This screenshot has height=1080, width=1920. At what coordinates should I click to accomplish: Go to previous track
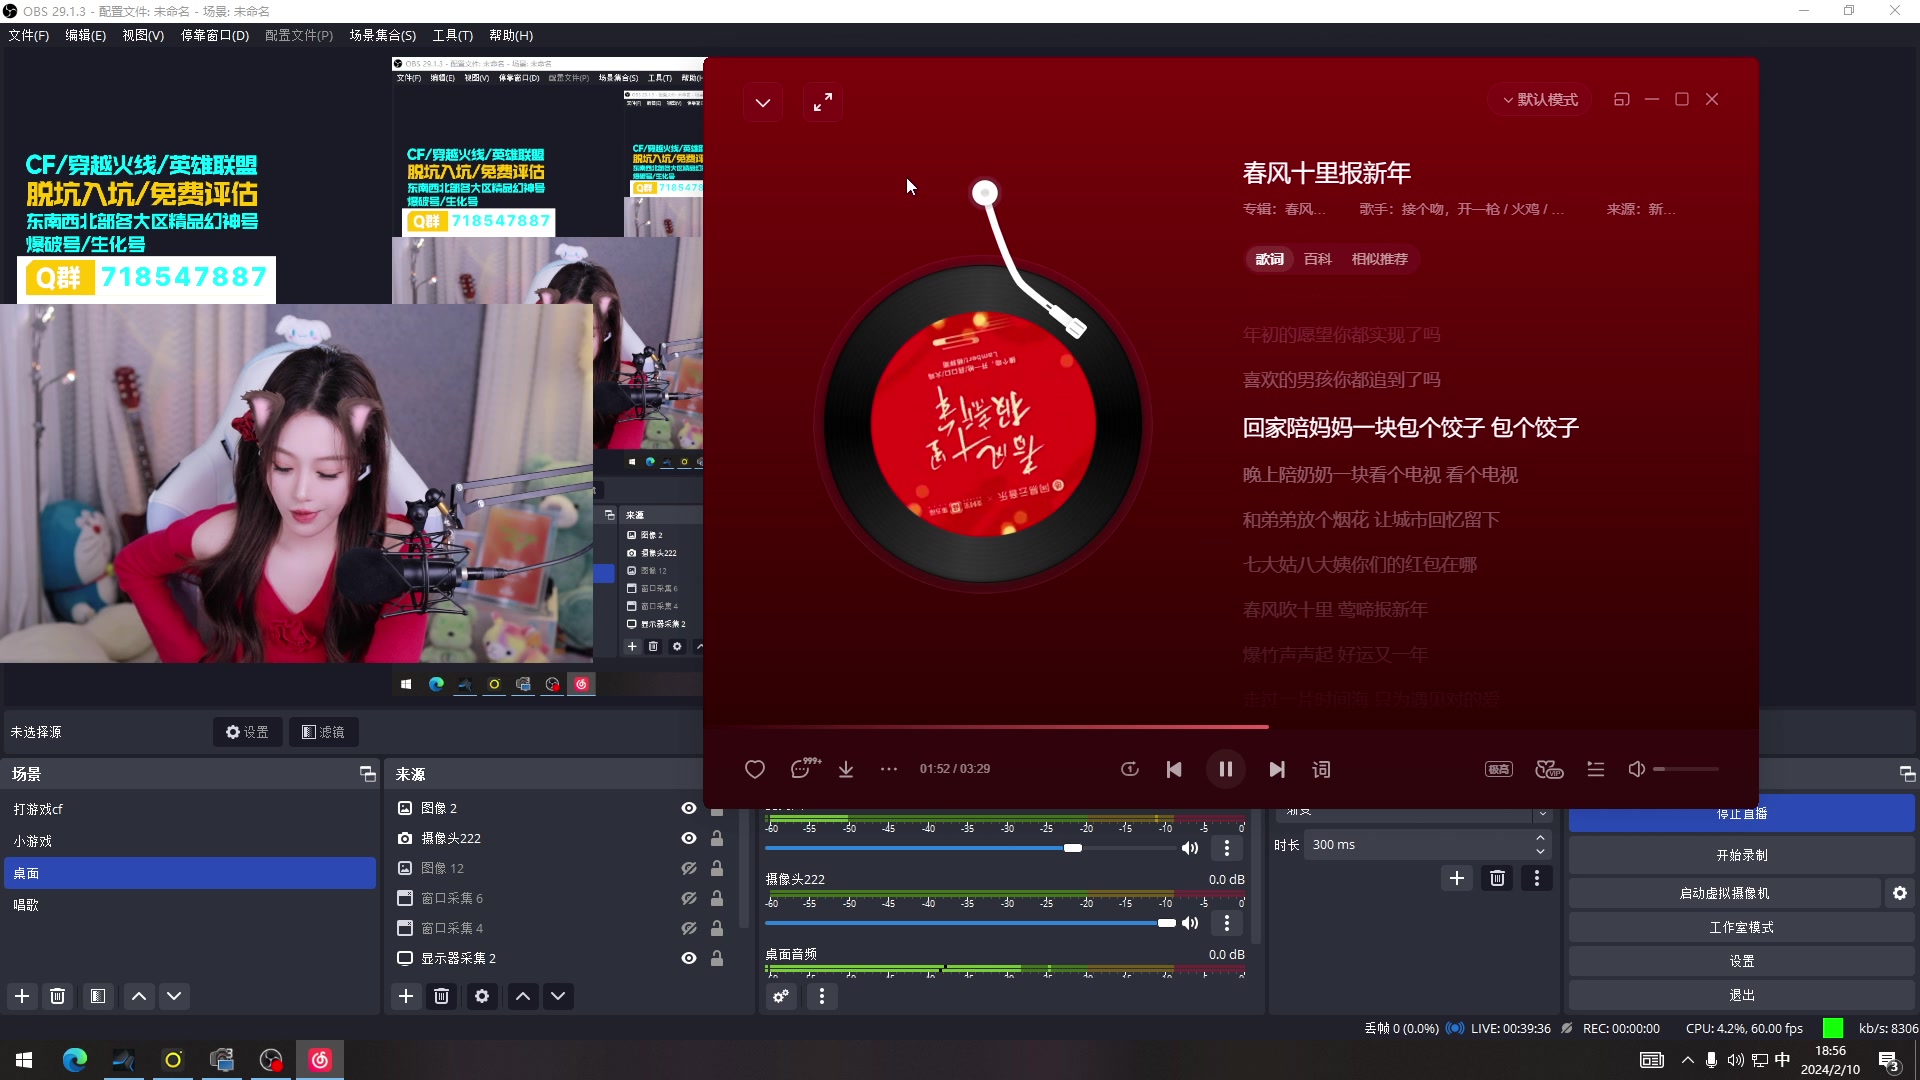pyautogui.click(x=1174, y=769)
